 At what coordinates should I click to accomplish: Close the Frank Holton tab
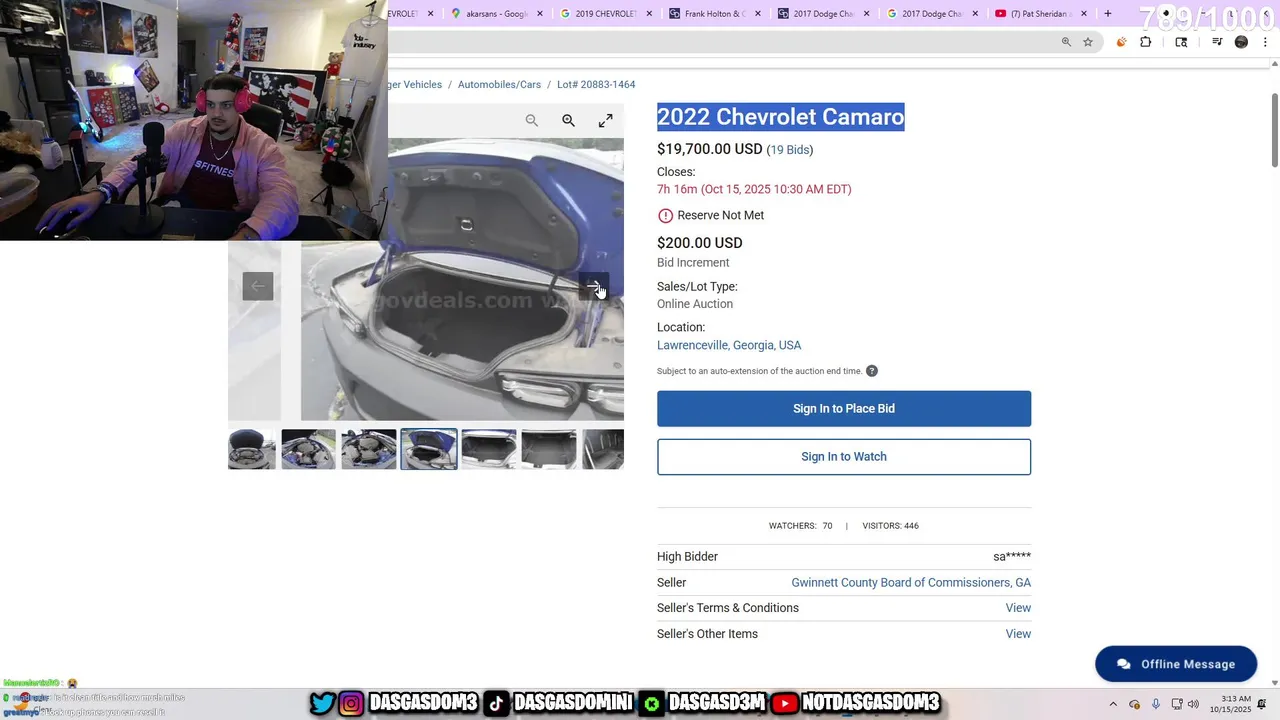coord(757,14)
